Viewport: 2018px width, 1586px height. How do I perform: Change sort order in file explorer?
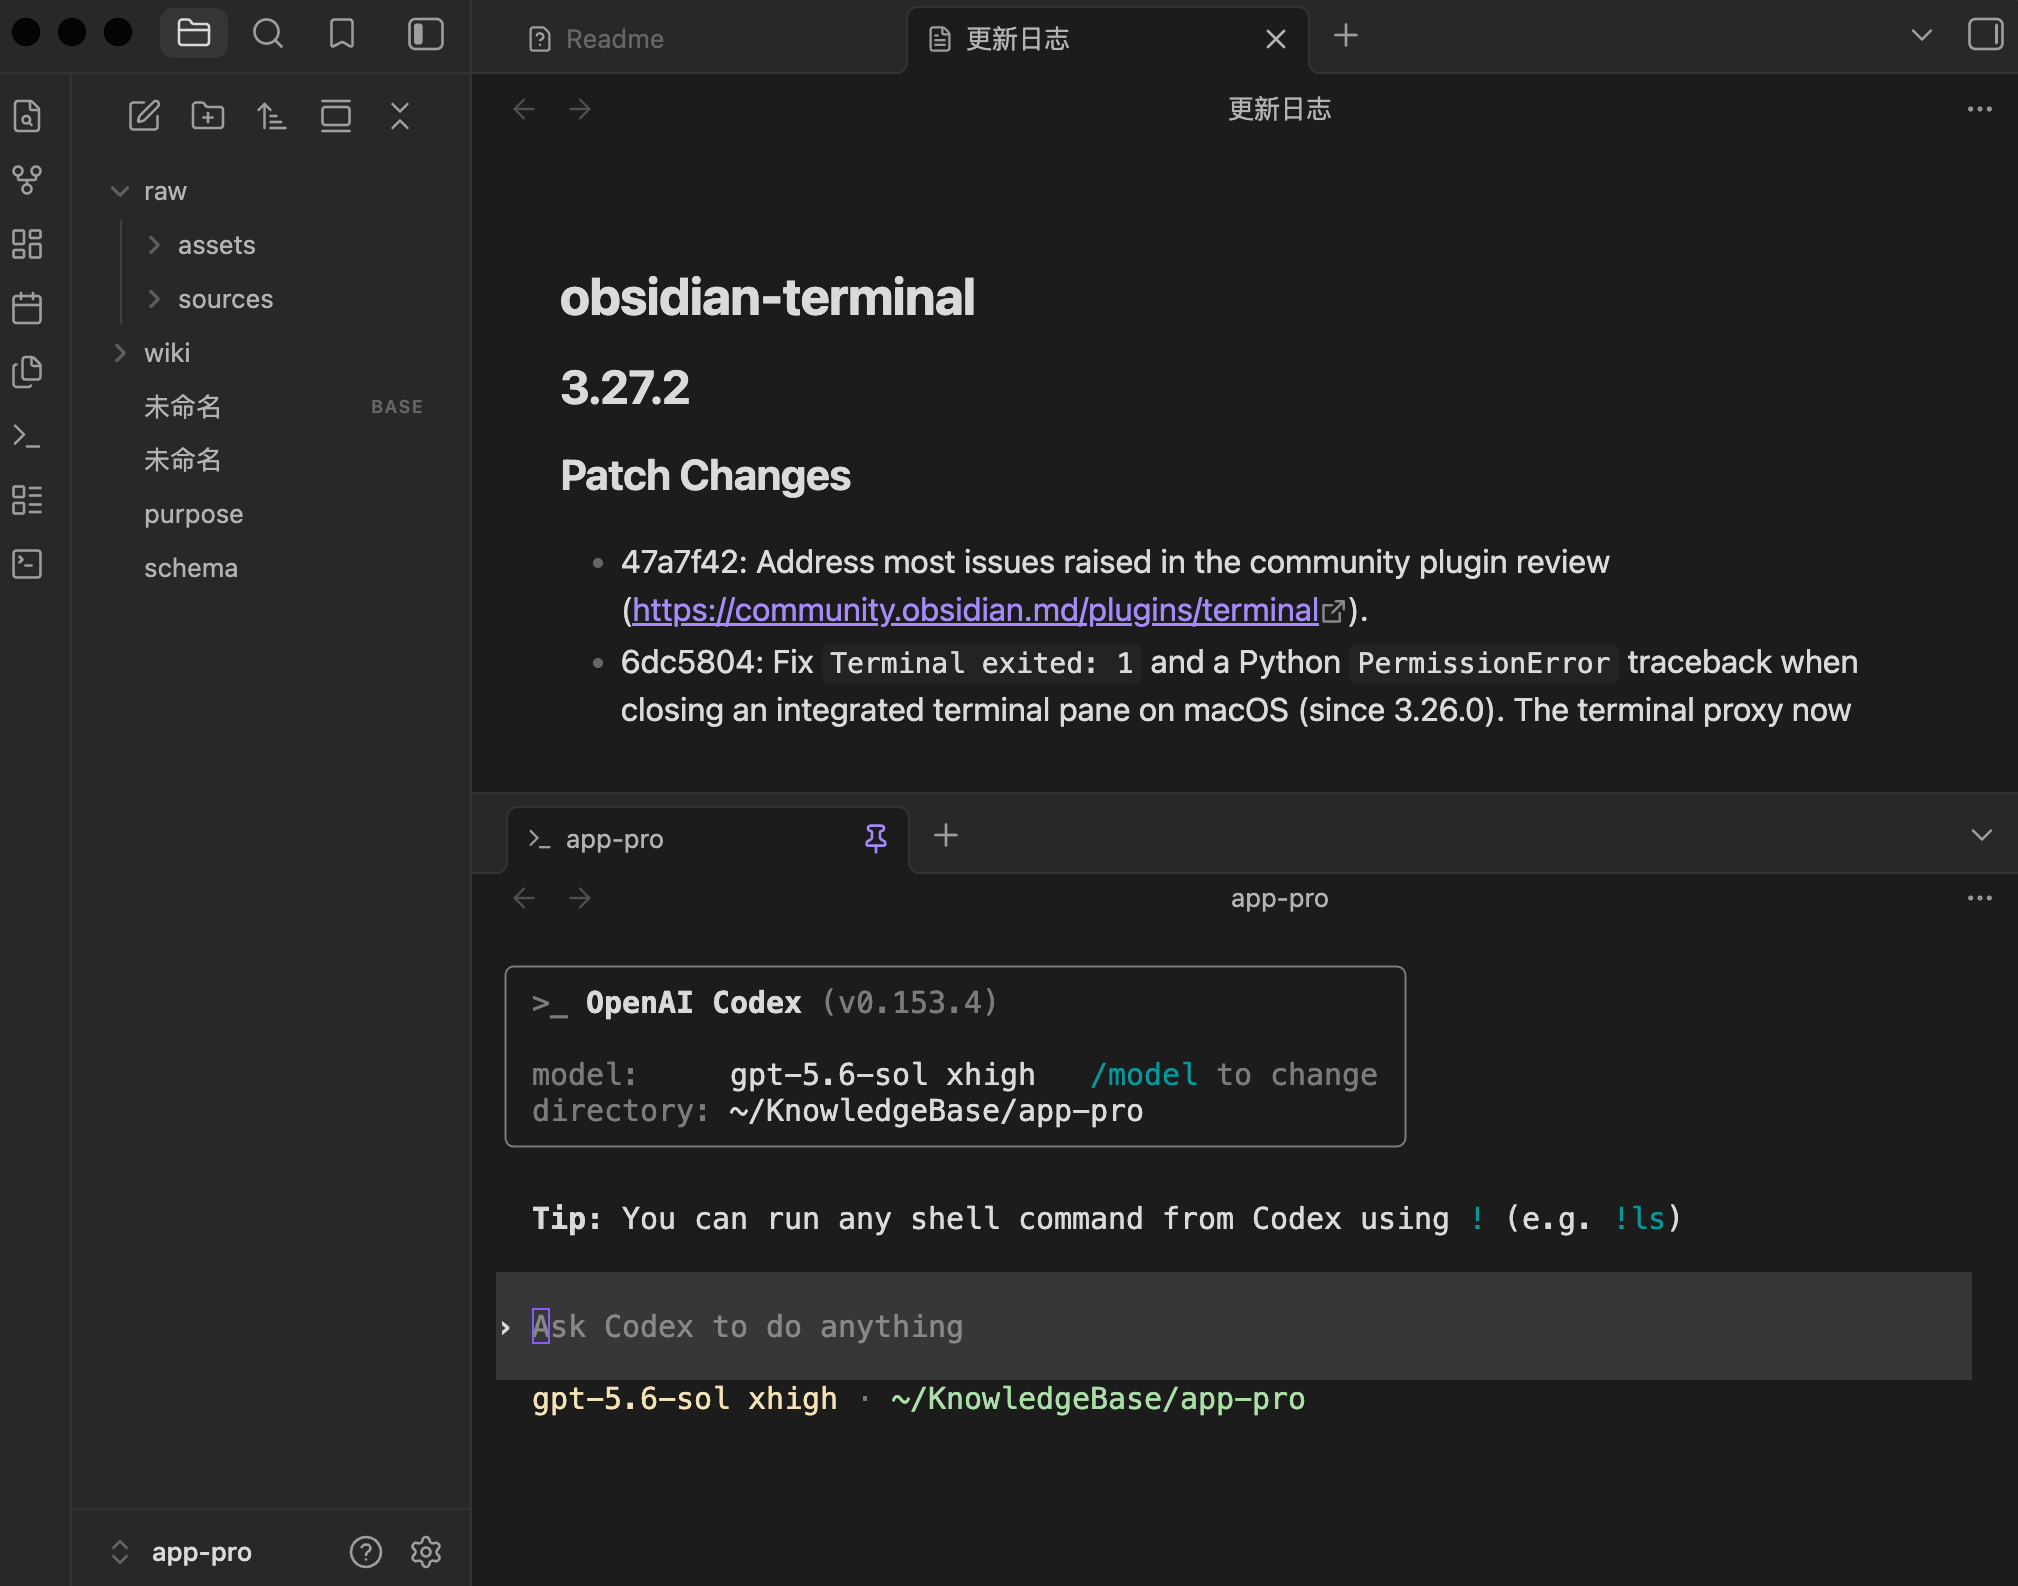272,116
